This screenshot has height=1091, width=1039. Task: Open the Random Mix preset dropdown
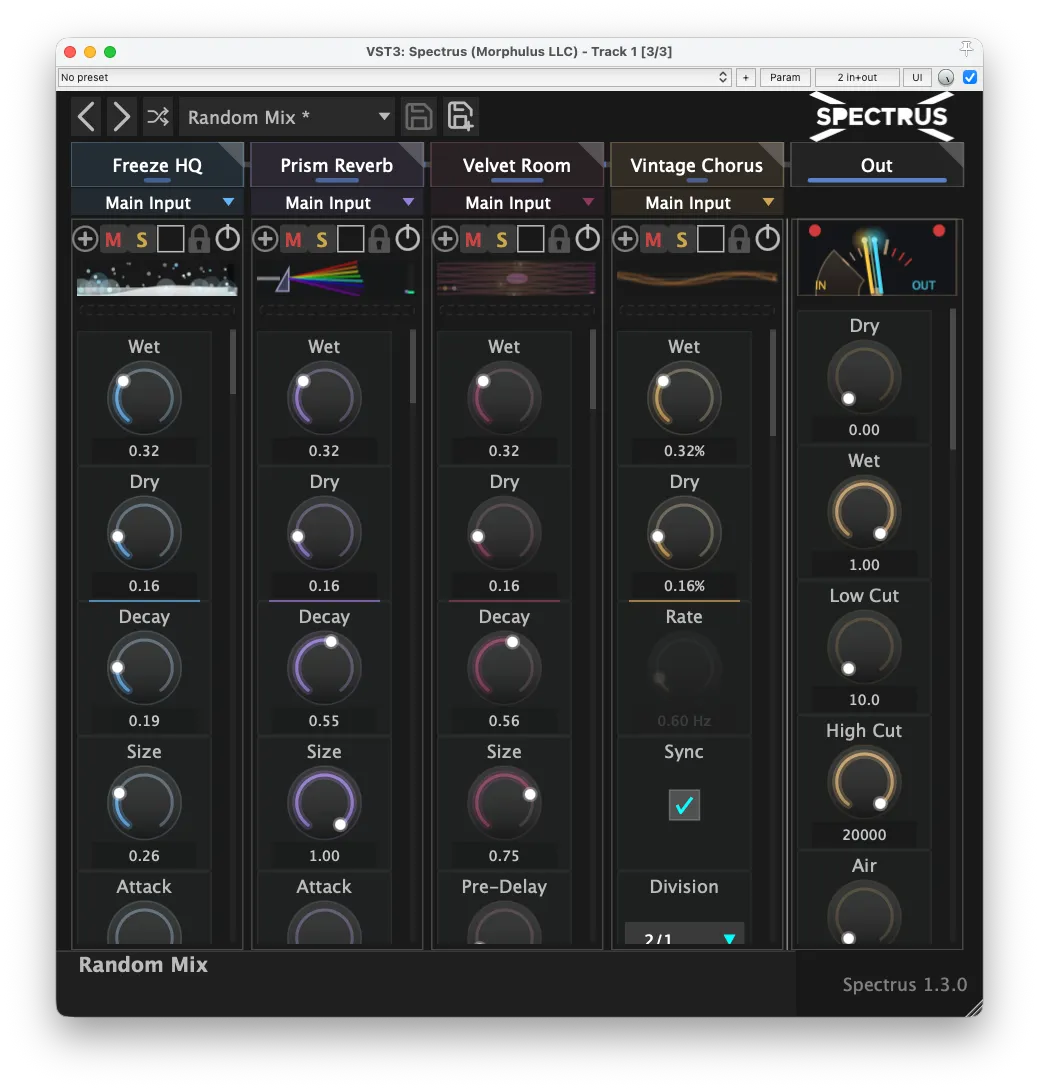[287, 117]
